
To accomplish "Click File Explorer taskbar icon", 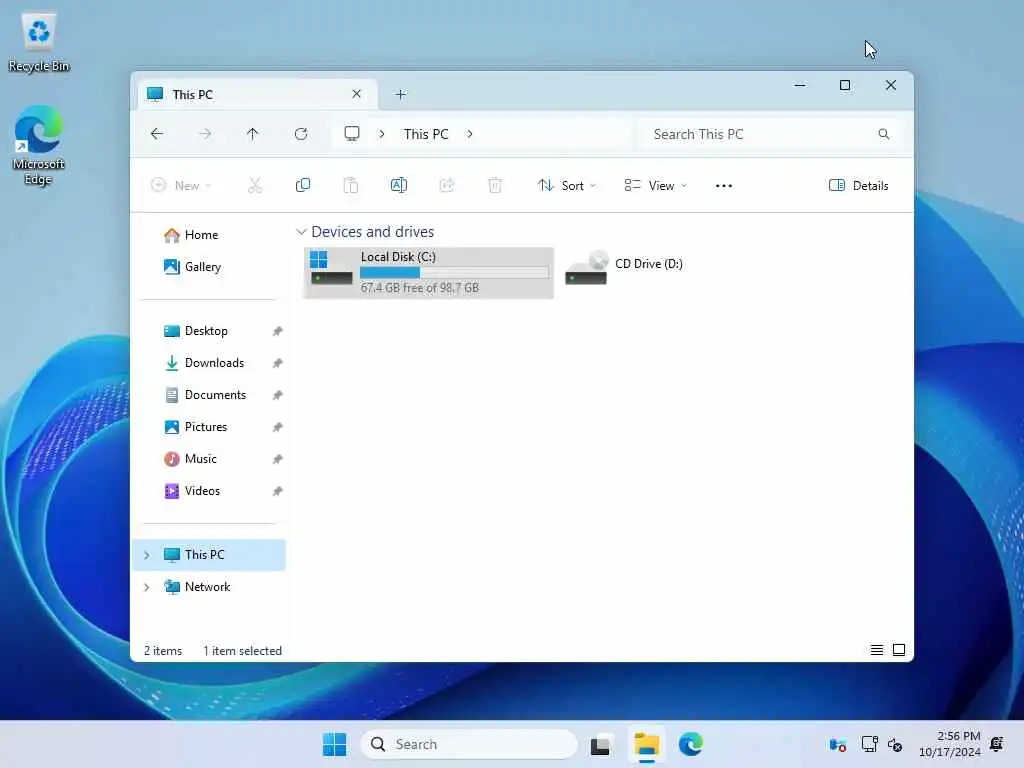I will pos(647,745).
